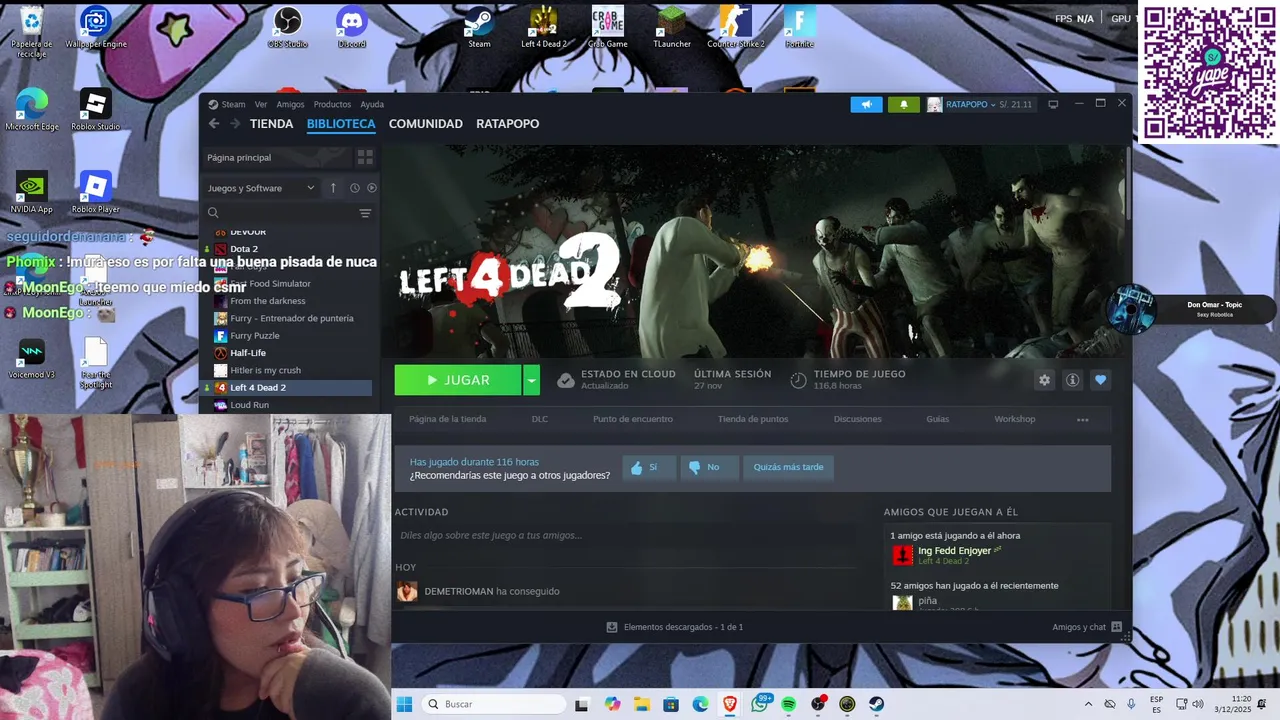Select From the darkness in library list
This screenshot has height=720, width=1280.
[268, 301]
